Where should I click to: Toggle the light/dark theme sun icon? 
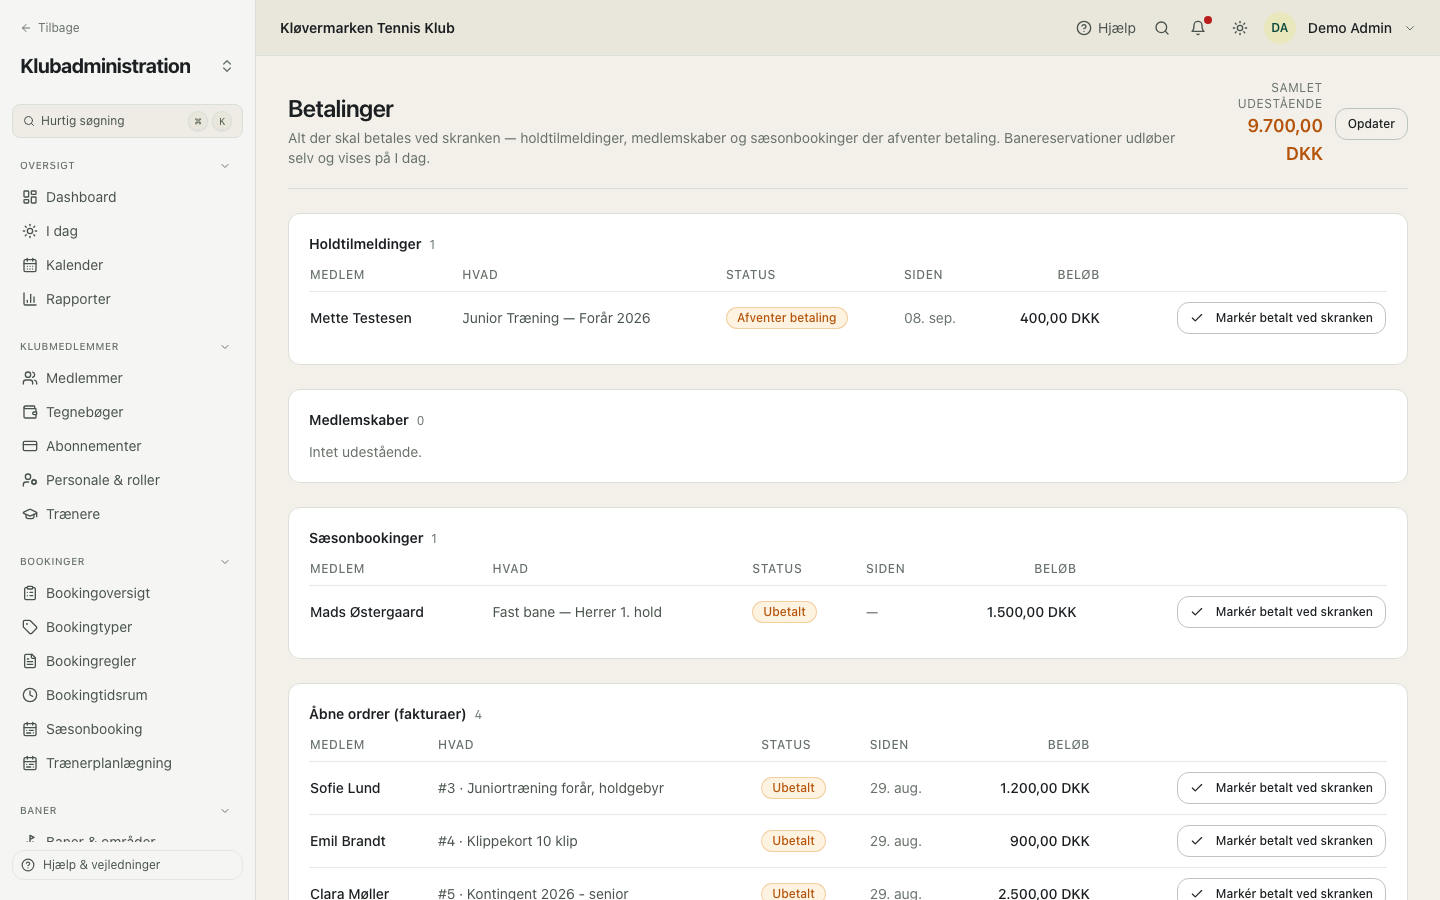click(x=1240, y=28)
